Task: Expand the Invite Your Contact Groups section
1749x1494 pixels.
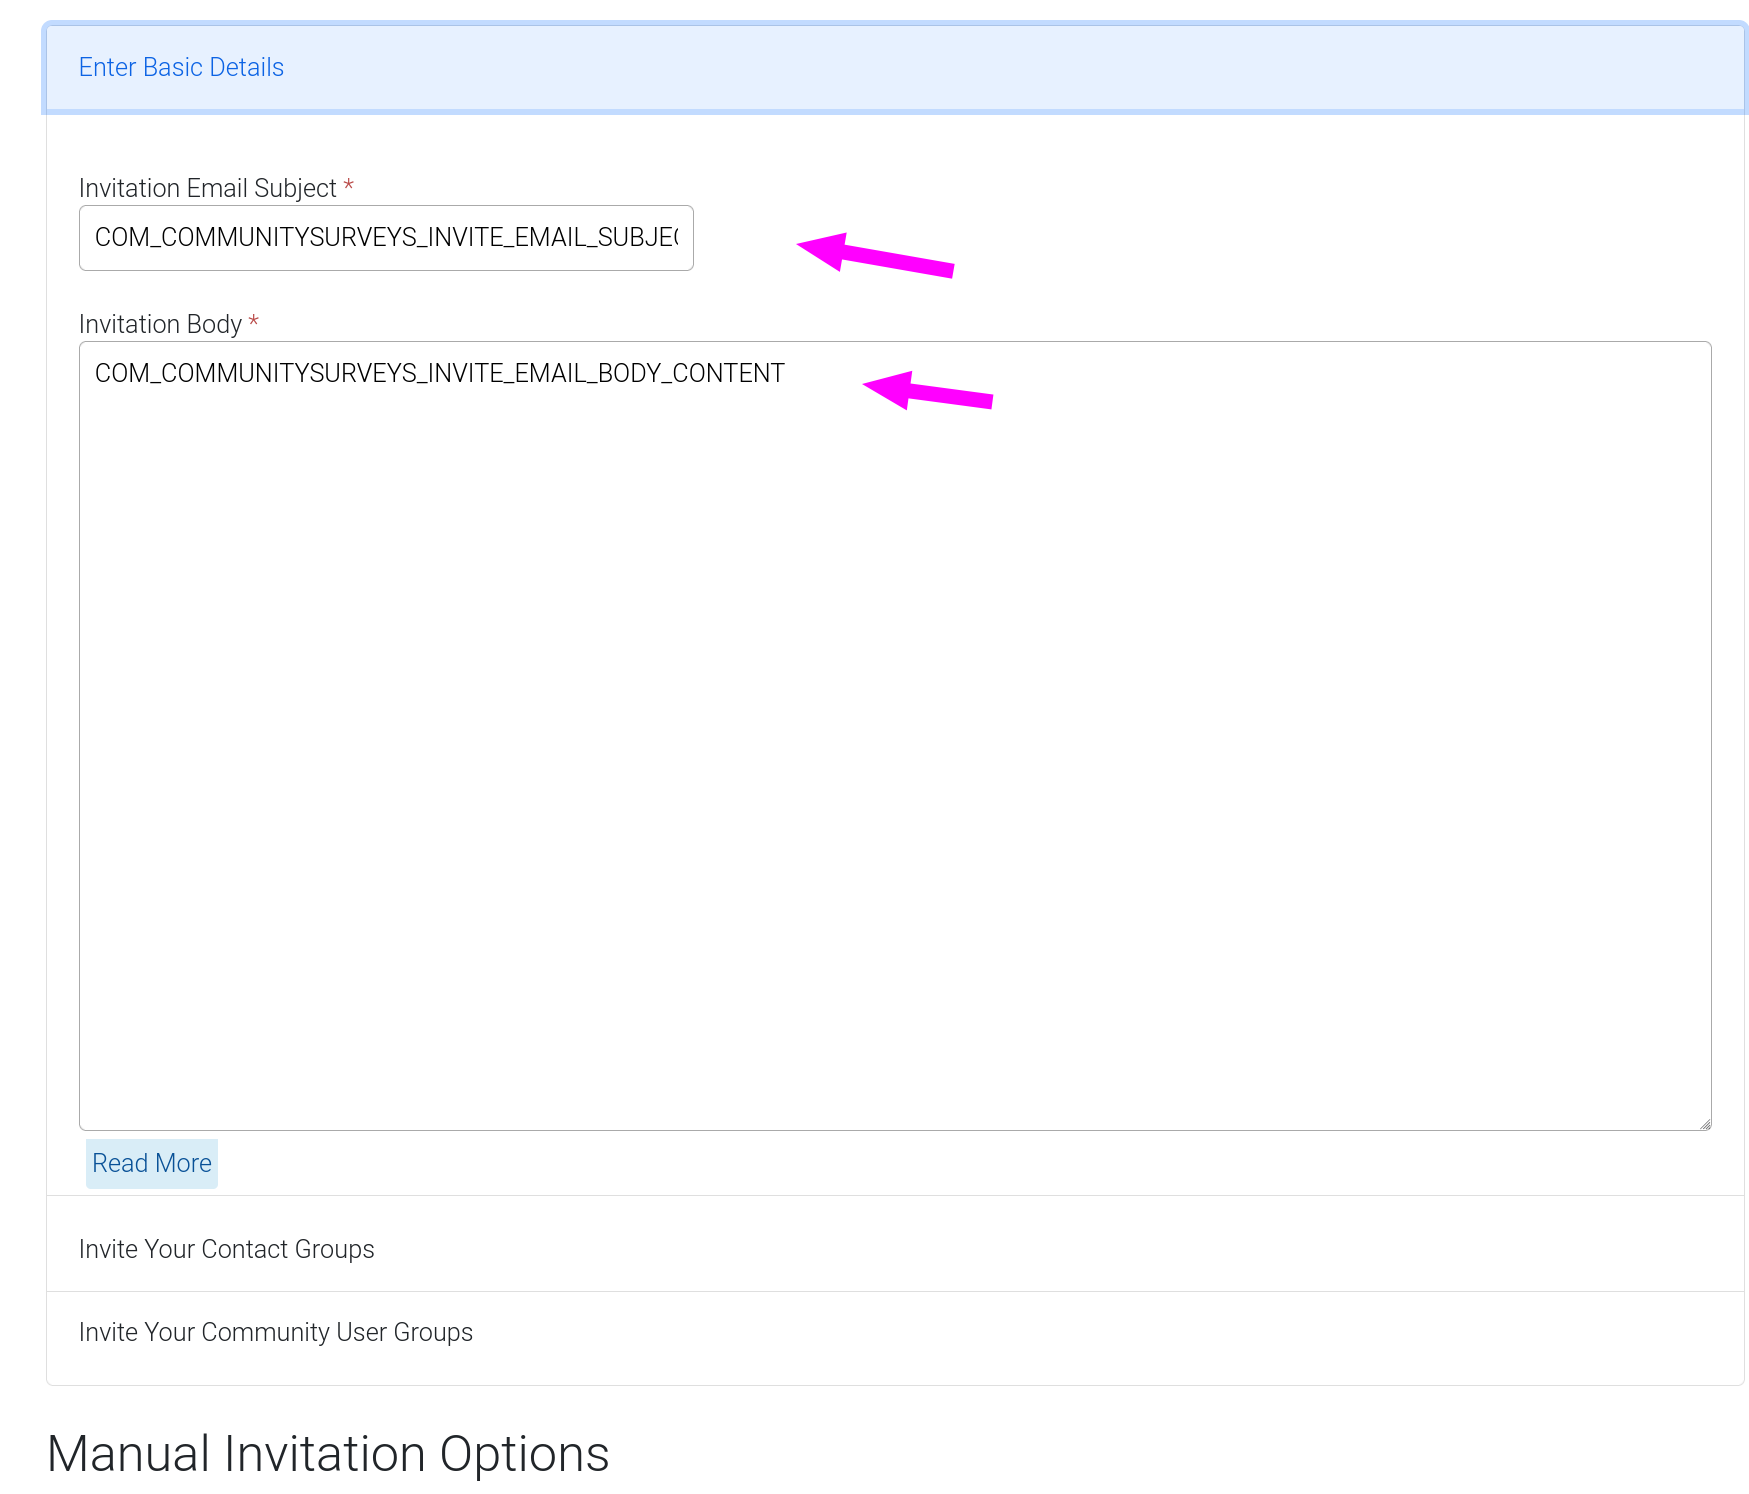Action: 226,1249
